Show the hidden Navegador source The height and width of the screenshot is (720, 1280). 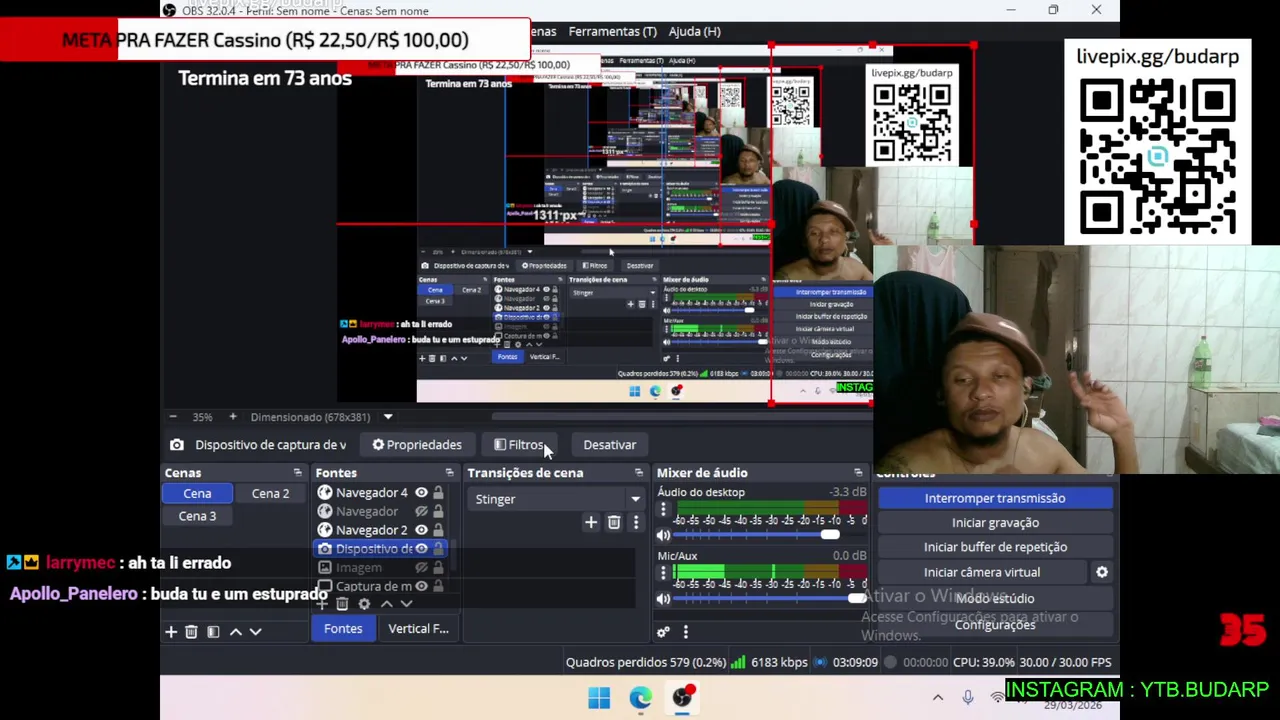pos(421,511)
